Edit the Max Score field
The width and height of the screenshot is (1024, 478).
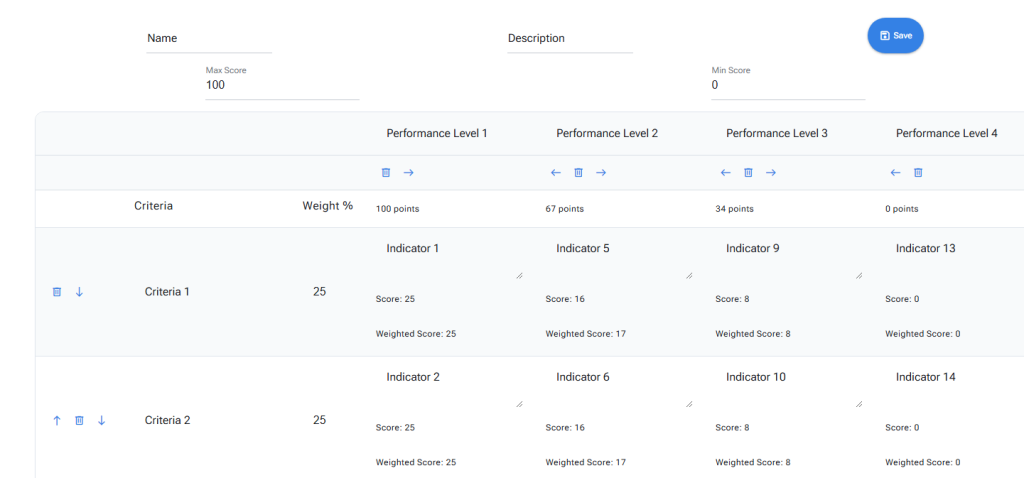click(x=282, y=86)
